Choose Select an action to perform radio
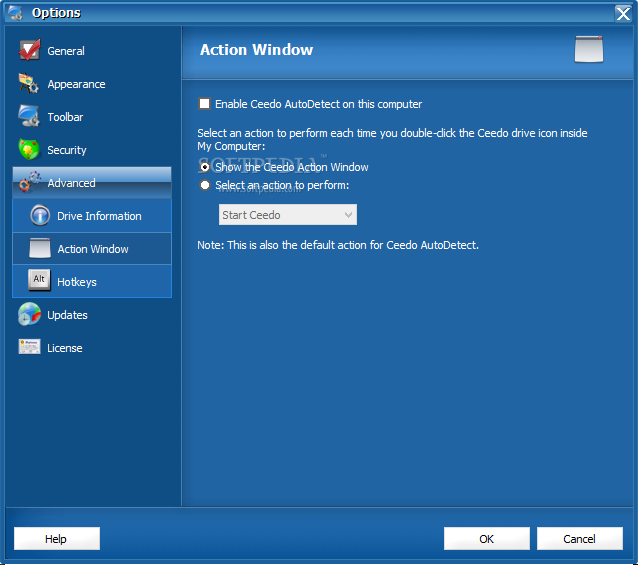The height and width of the screenshot is (565, 638). 205,185
